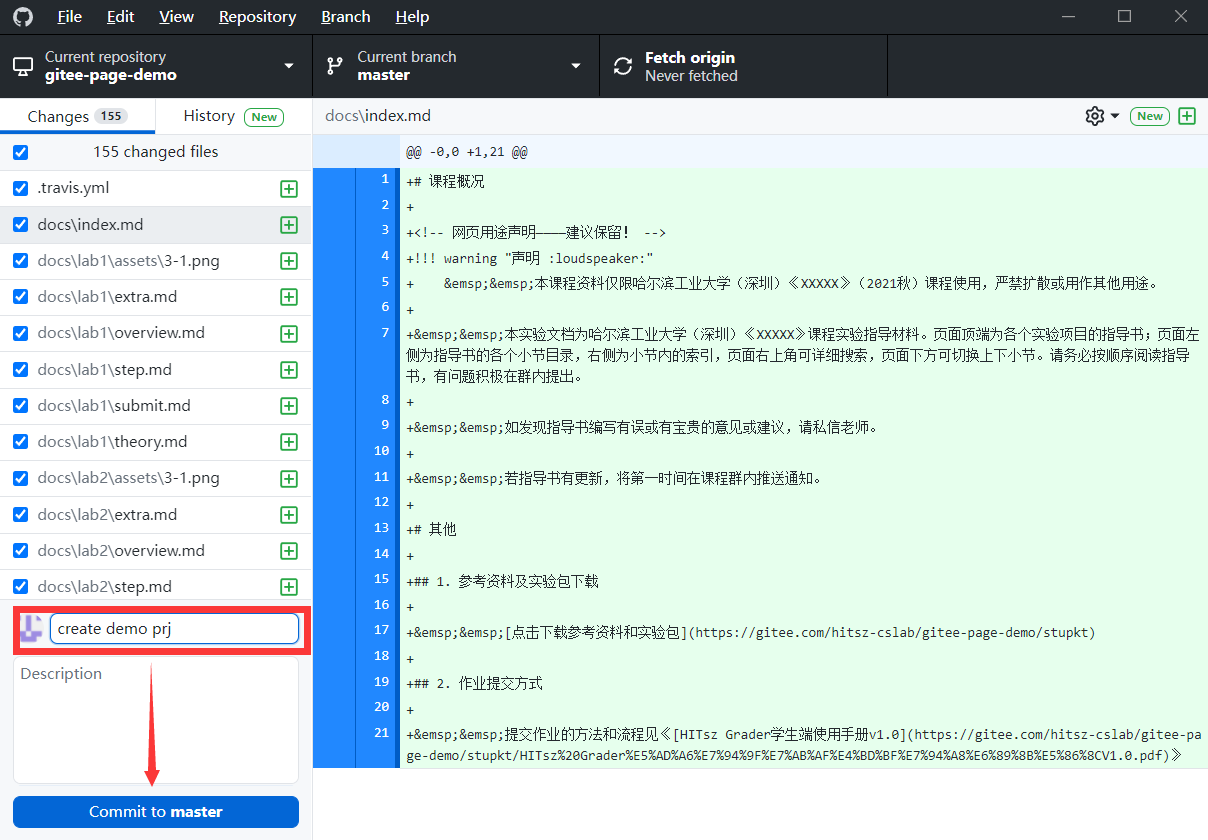Open the Repository menu
Image resolution: width=1208 pixels, height=840 pixels.
pos(257,16)
